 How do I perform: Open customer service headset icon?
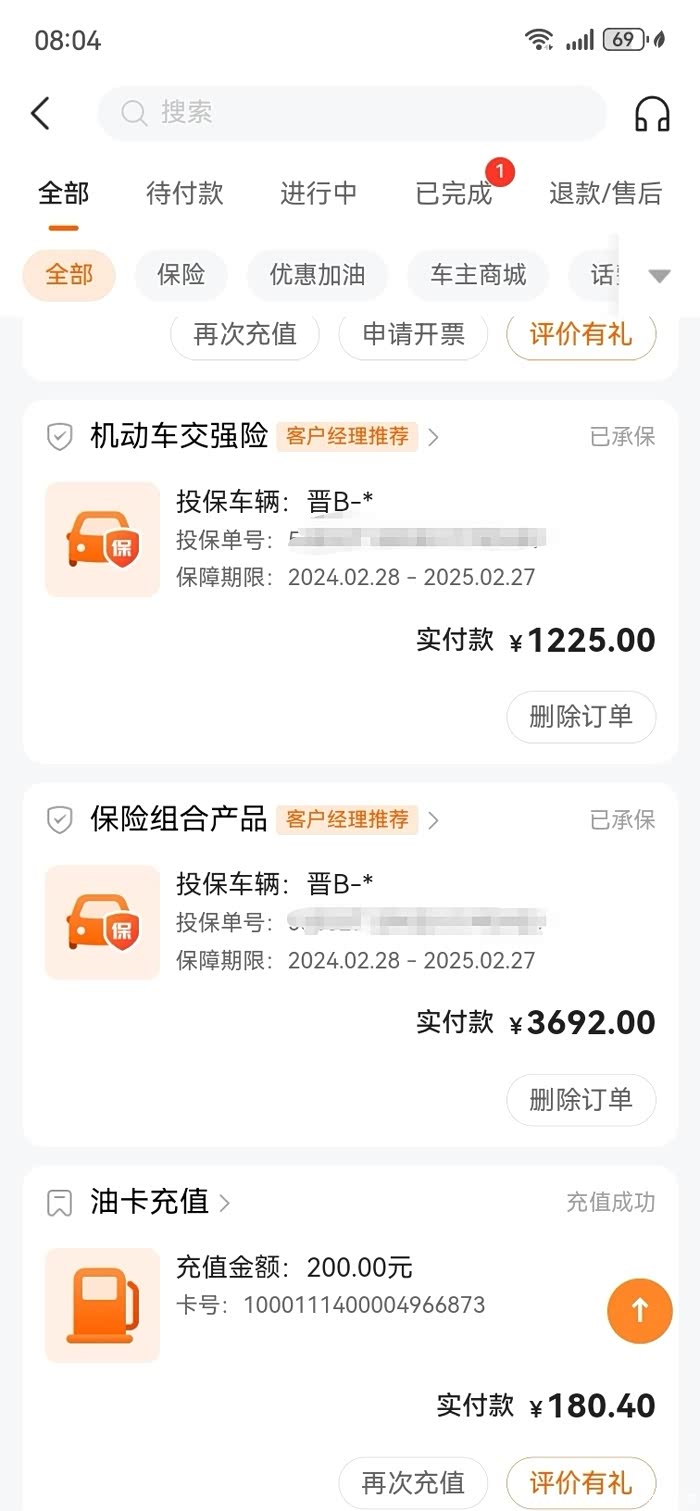pyautogui.click(x=652, y=114)
